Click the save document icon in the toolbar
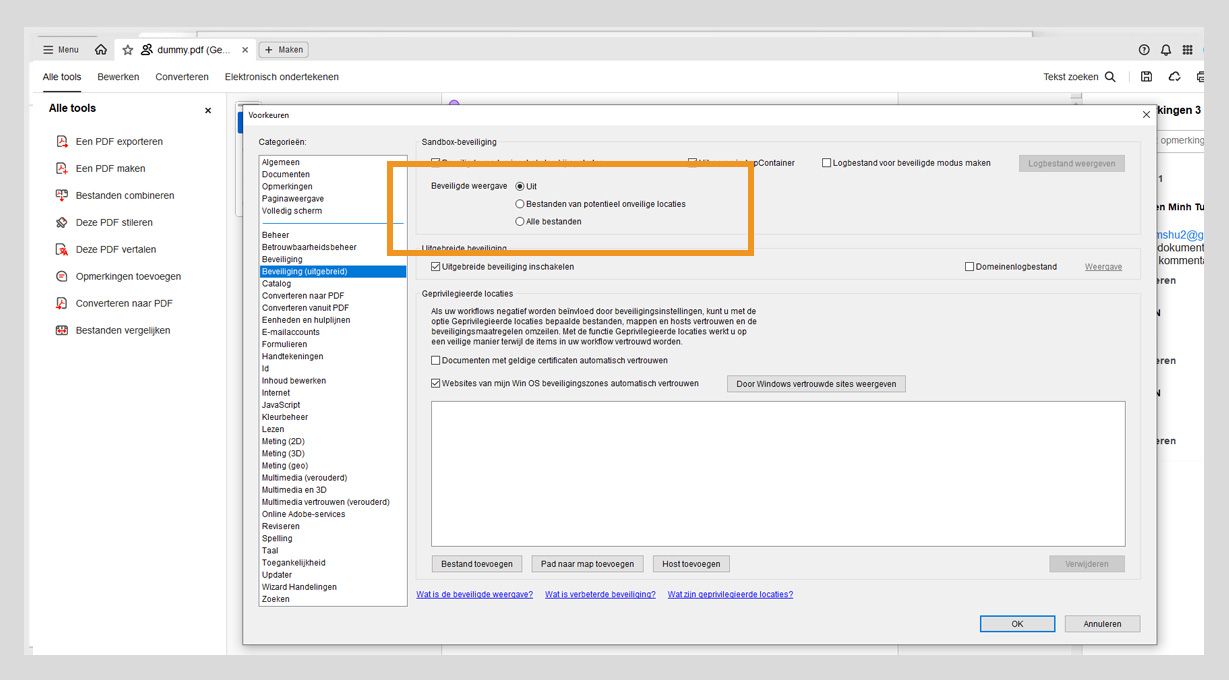The height and width of the screenshot is (680, 1229). (x=1145, y=76)
